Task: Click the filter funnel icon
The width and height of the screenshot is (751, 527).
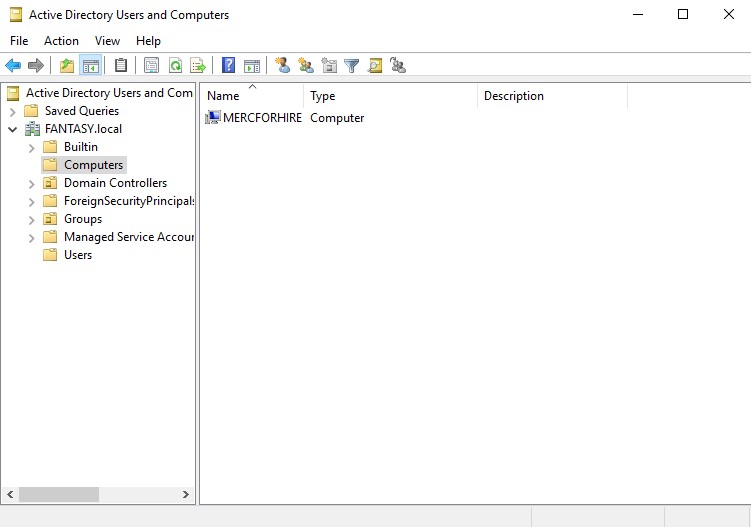Action: [x=352, y=66]
